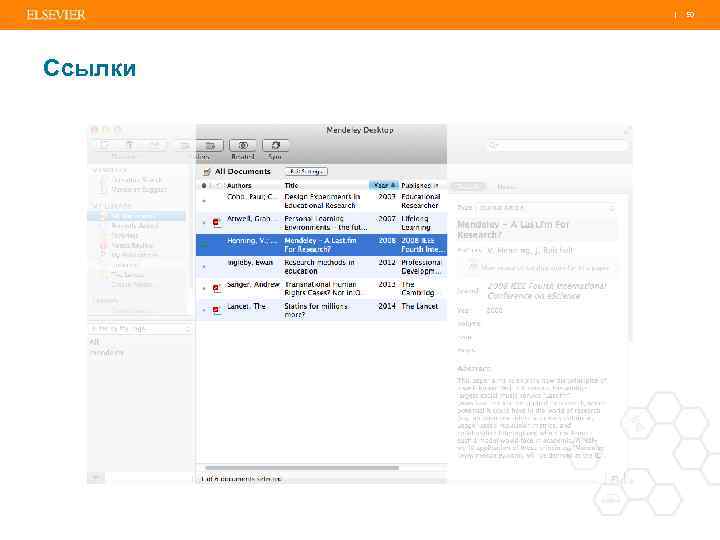Open the PDF icon of the Lancet paper
This screenshot has width=720, height=540.
pyautogui.click(x=216, y=310)
